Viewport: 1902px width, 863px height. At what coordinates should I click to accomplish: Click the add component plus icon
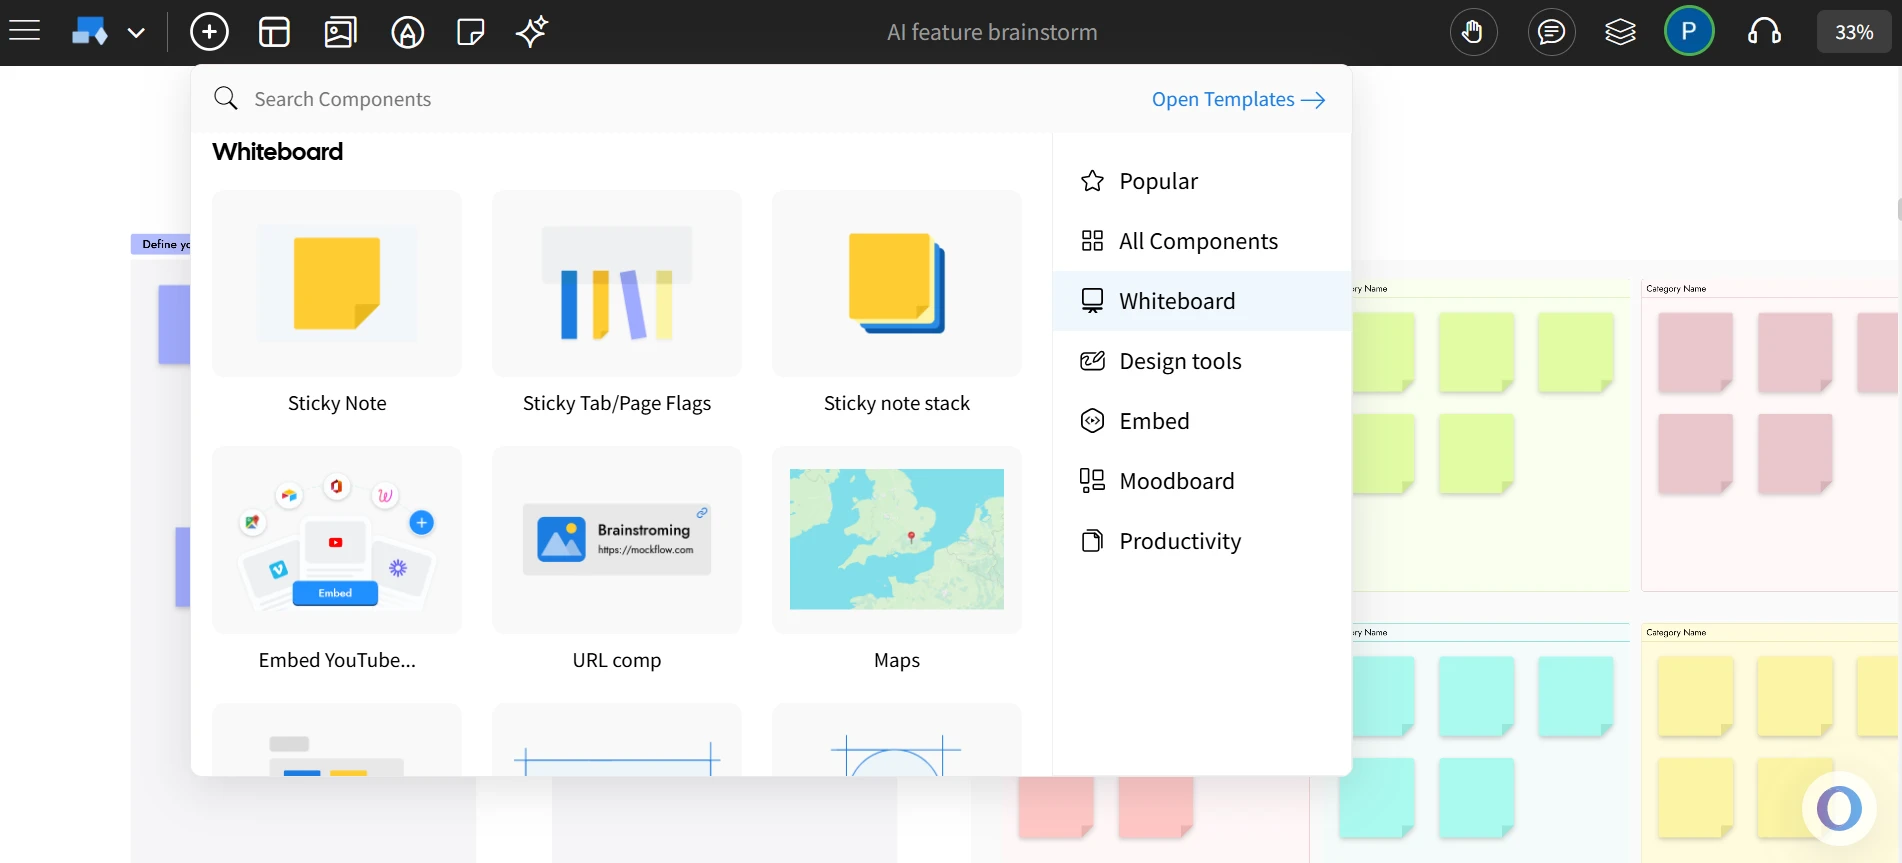[209, 32]
